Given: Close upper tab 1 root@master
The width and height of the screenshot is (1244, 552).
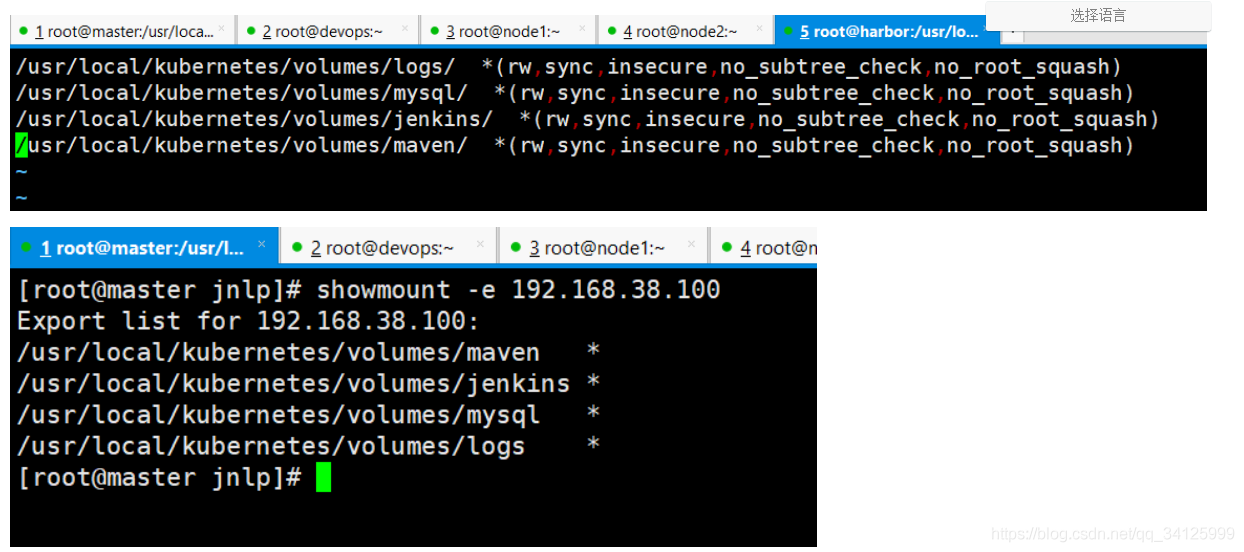Looking at the screenshot, I should point(222,29).
